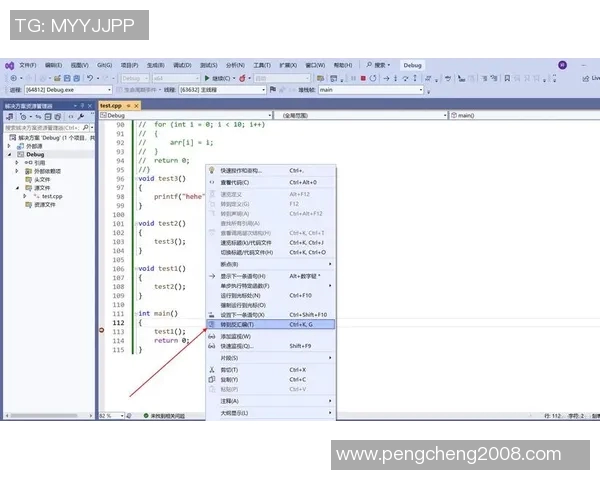Click the search icon in the menu bar

[367, 65]
